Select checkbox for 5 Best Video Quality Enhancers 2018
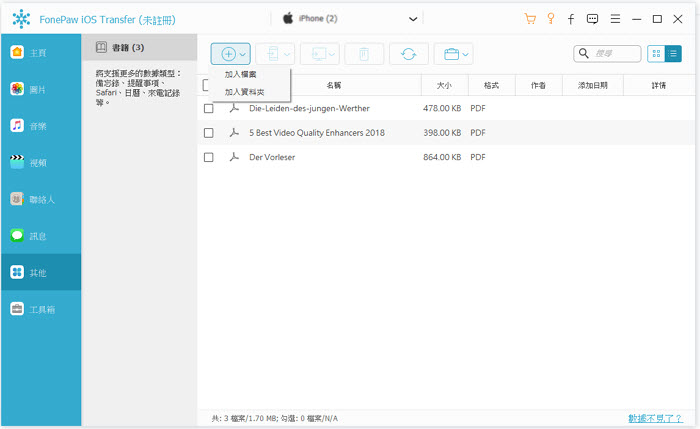The height and width of the screenshot is (429, 700). click(x=209, y=132)
